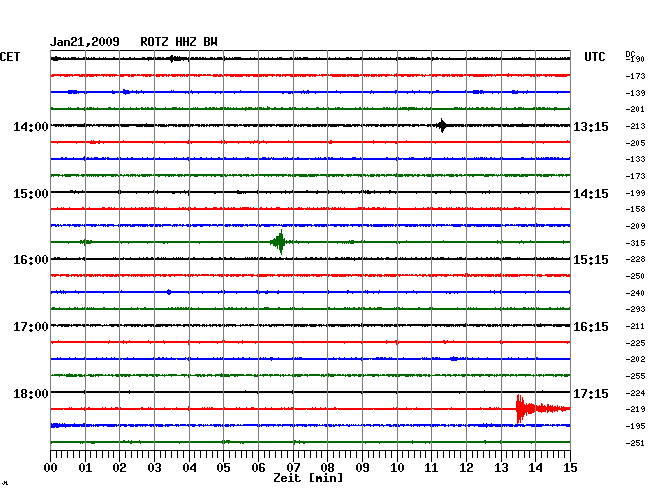The height and width of the screenshot is (494, 650).
Task: Click the black spike on the 13:15 trace
Action: 442,125
